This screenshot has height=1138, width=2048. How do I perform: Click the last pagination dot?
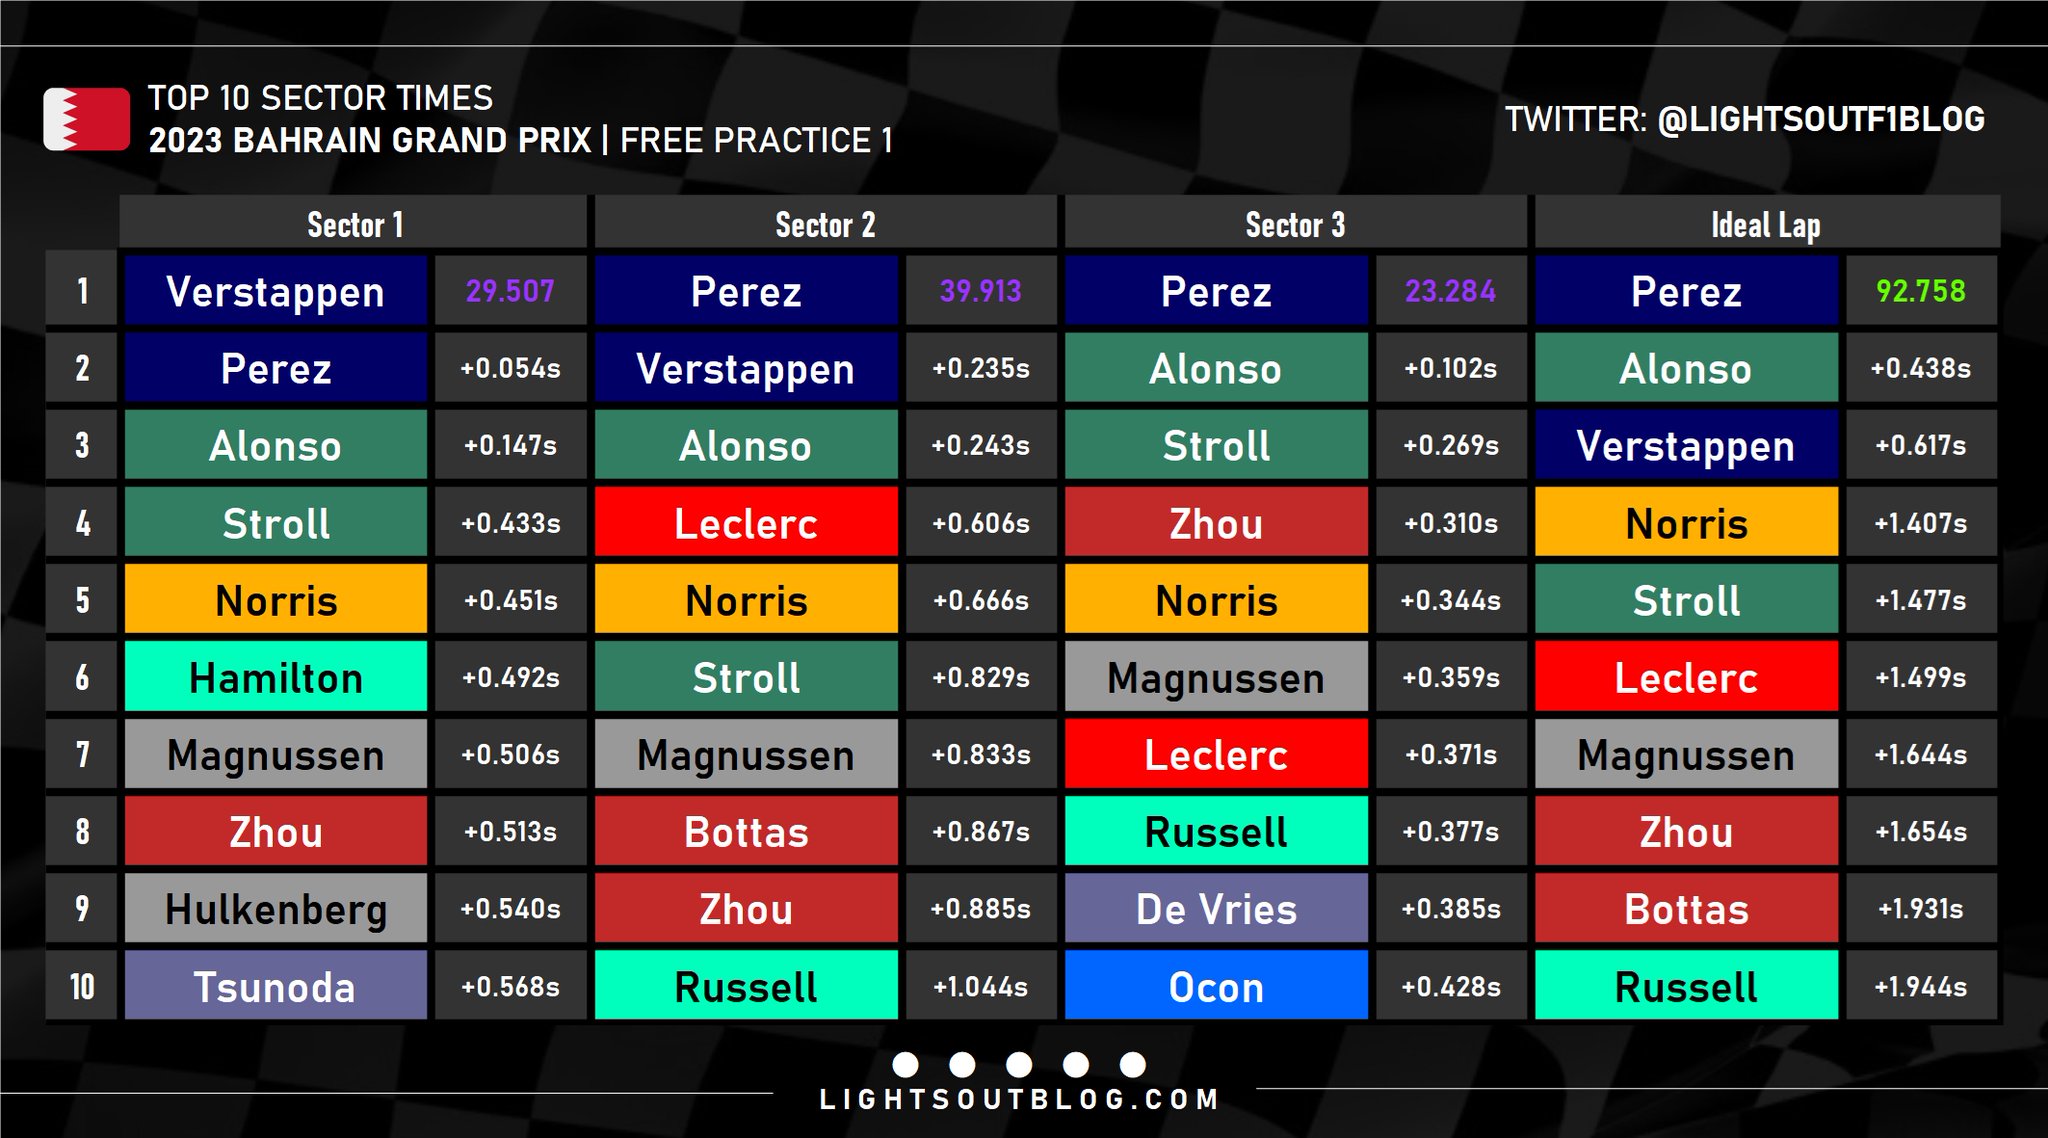pos(1133,1064)
